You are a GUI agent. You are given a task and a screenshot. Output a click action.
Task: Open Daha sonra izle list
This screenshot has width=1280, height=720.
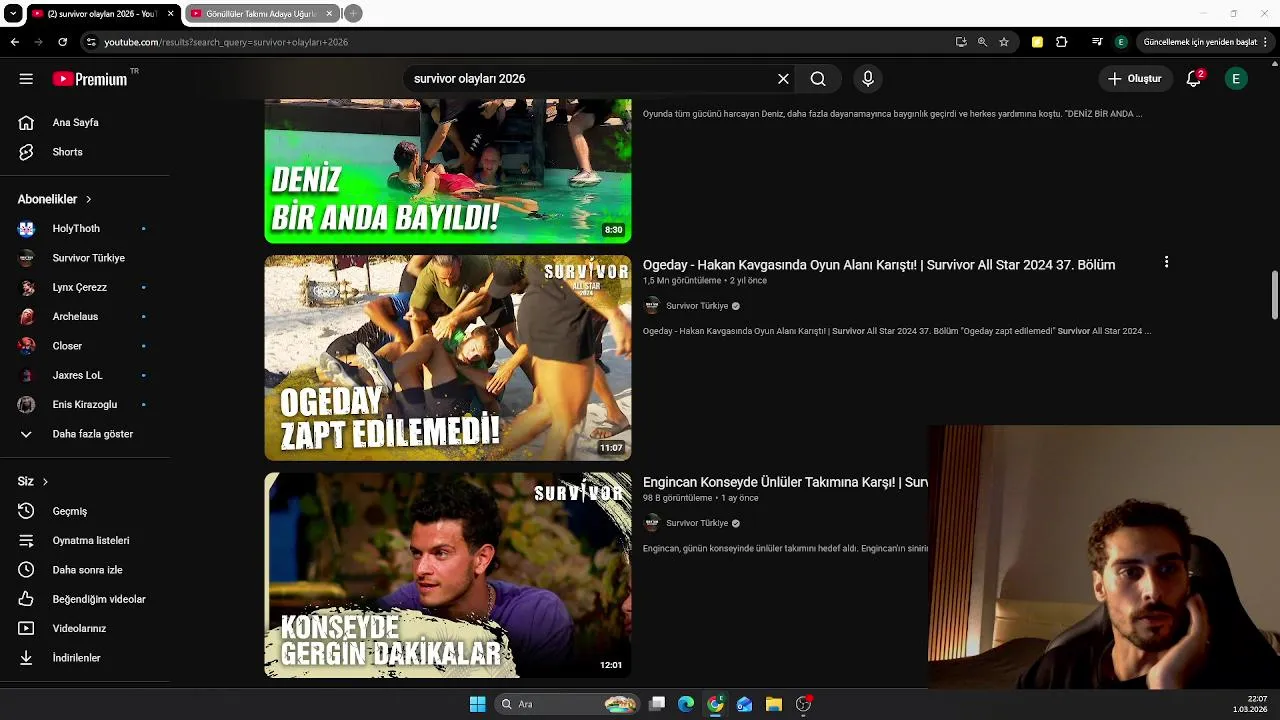point(85,570)
